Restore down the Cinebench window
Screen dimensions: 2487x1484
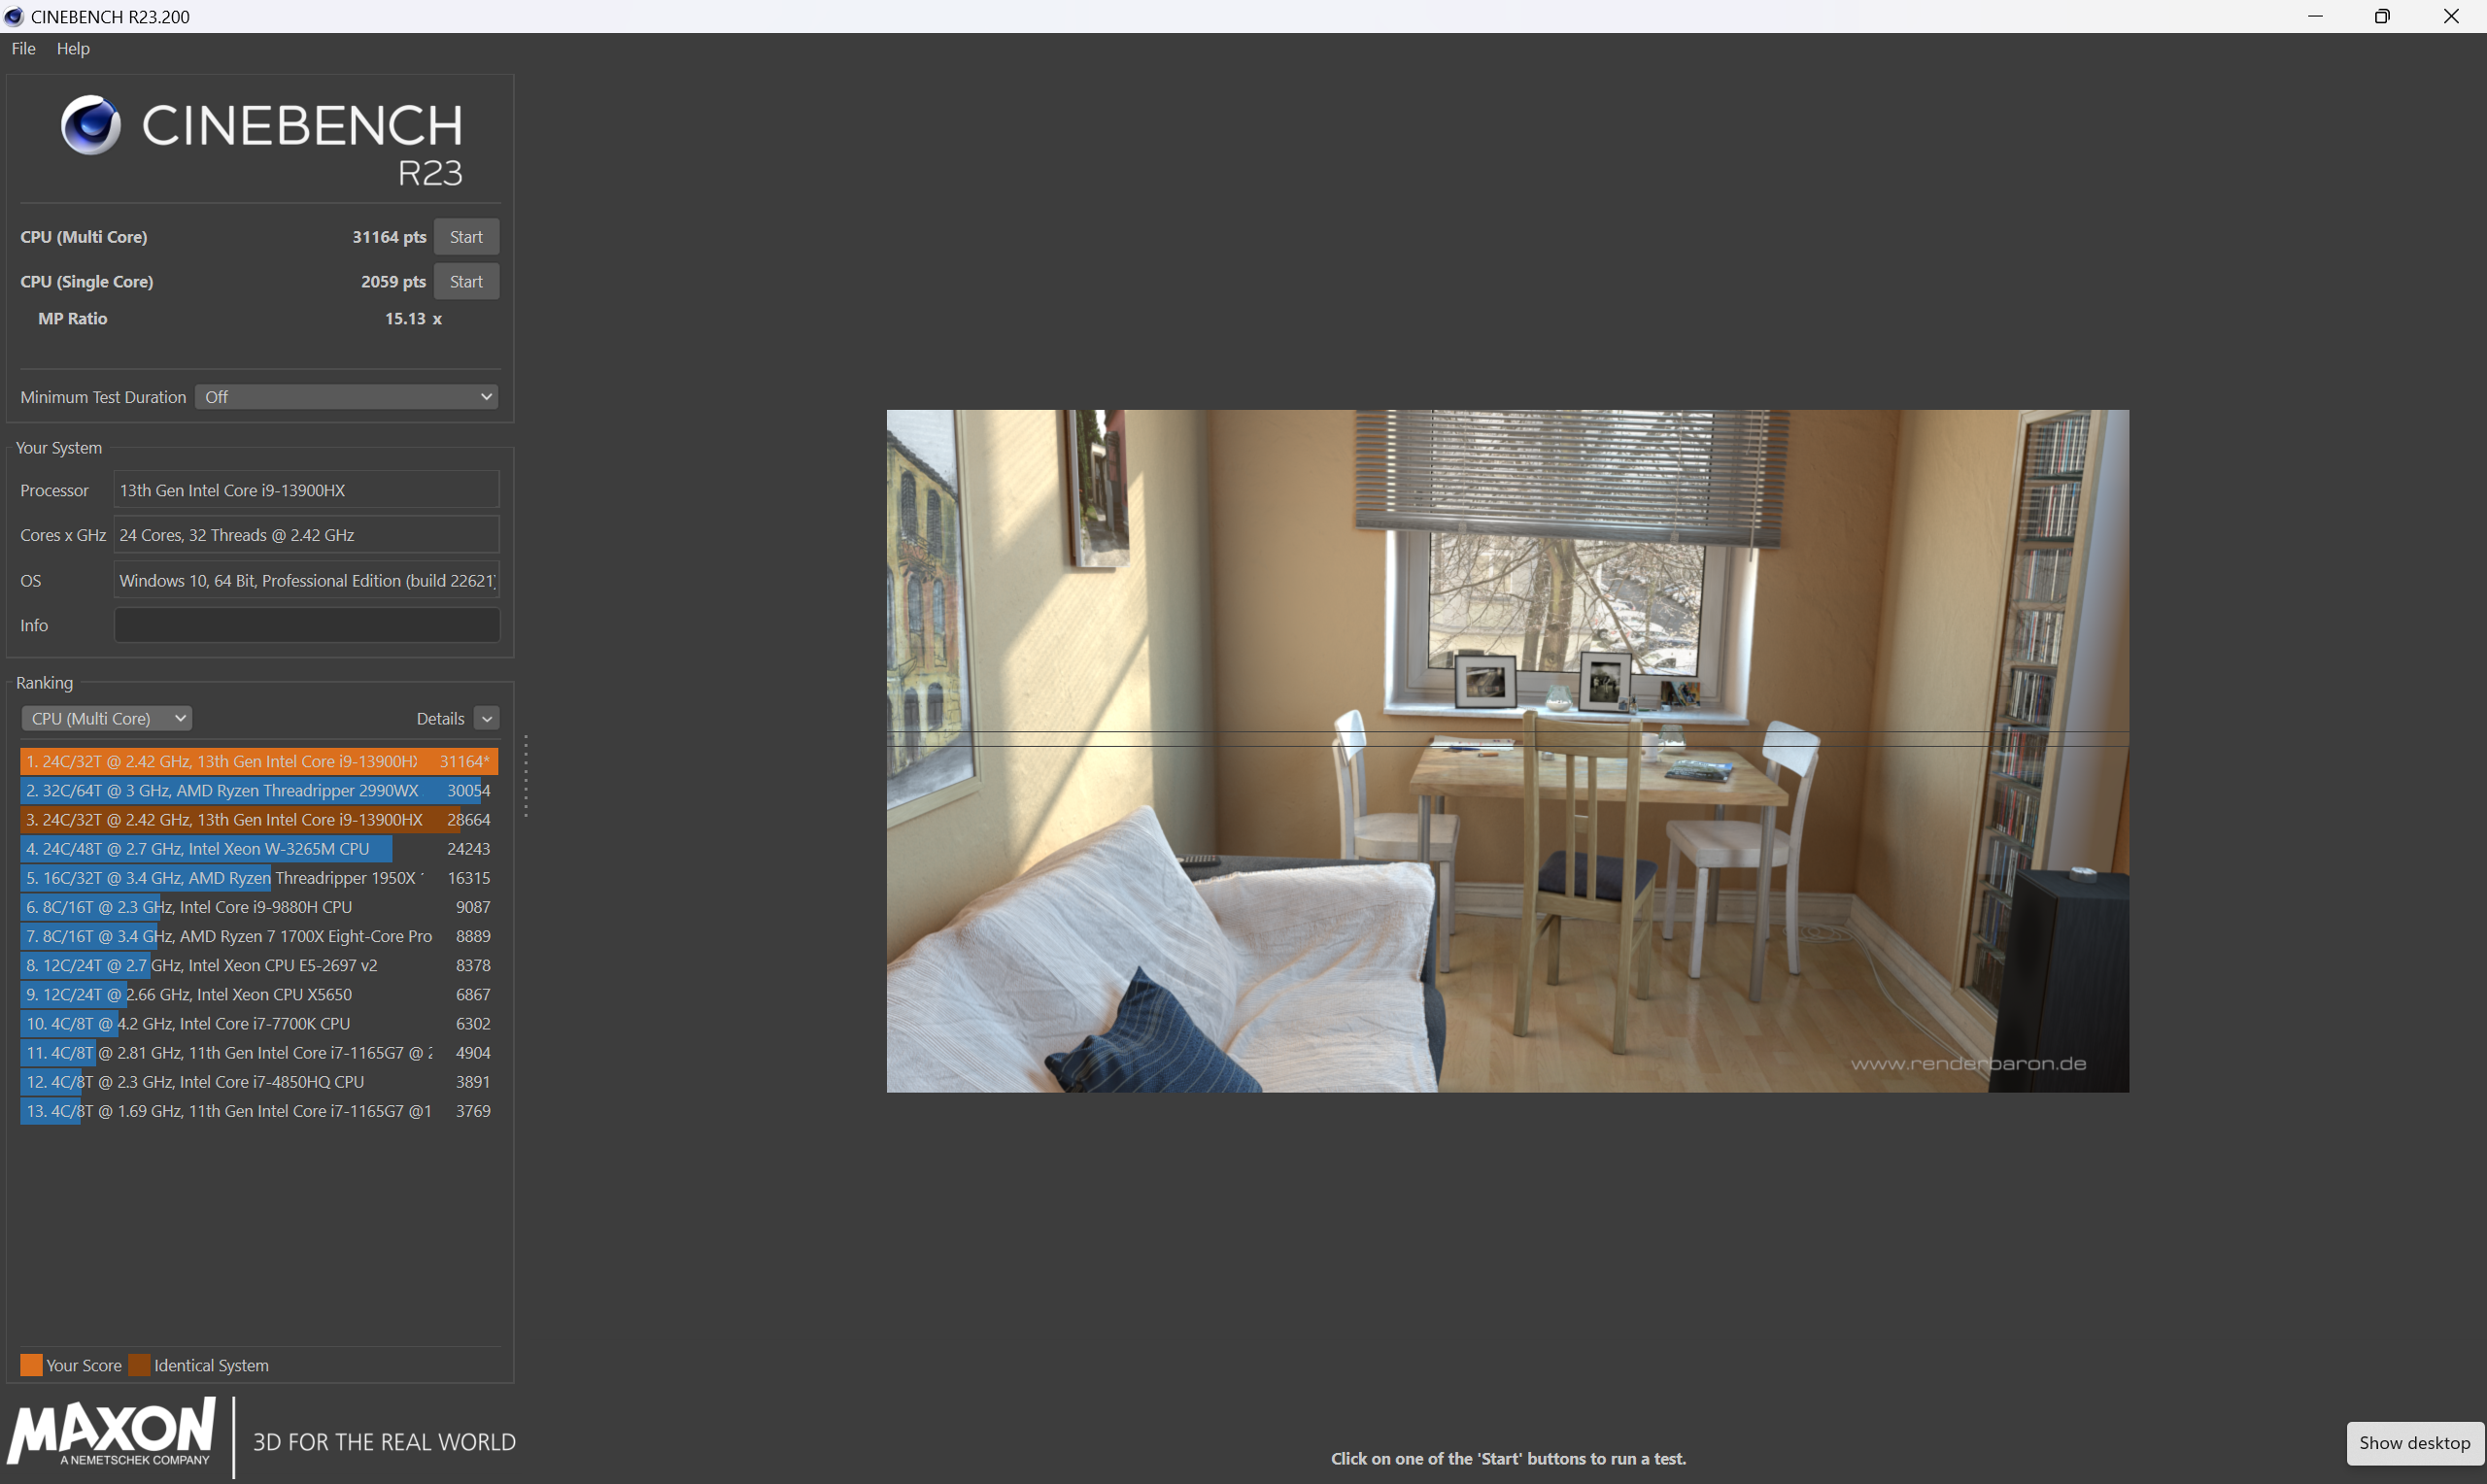pos(2382,16)
